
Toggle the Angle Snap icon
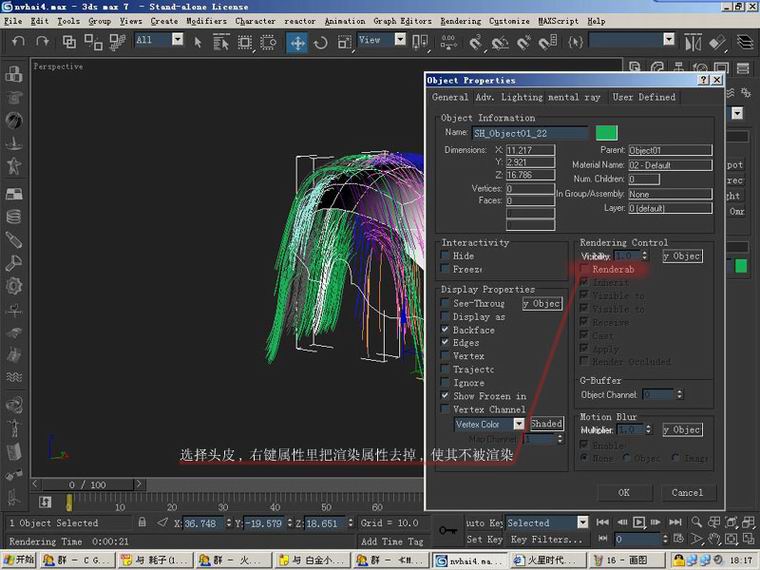tap(500, 43)
